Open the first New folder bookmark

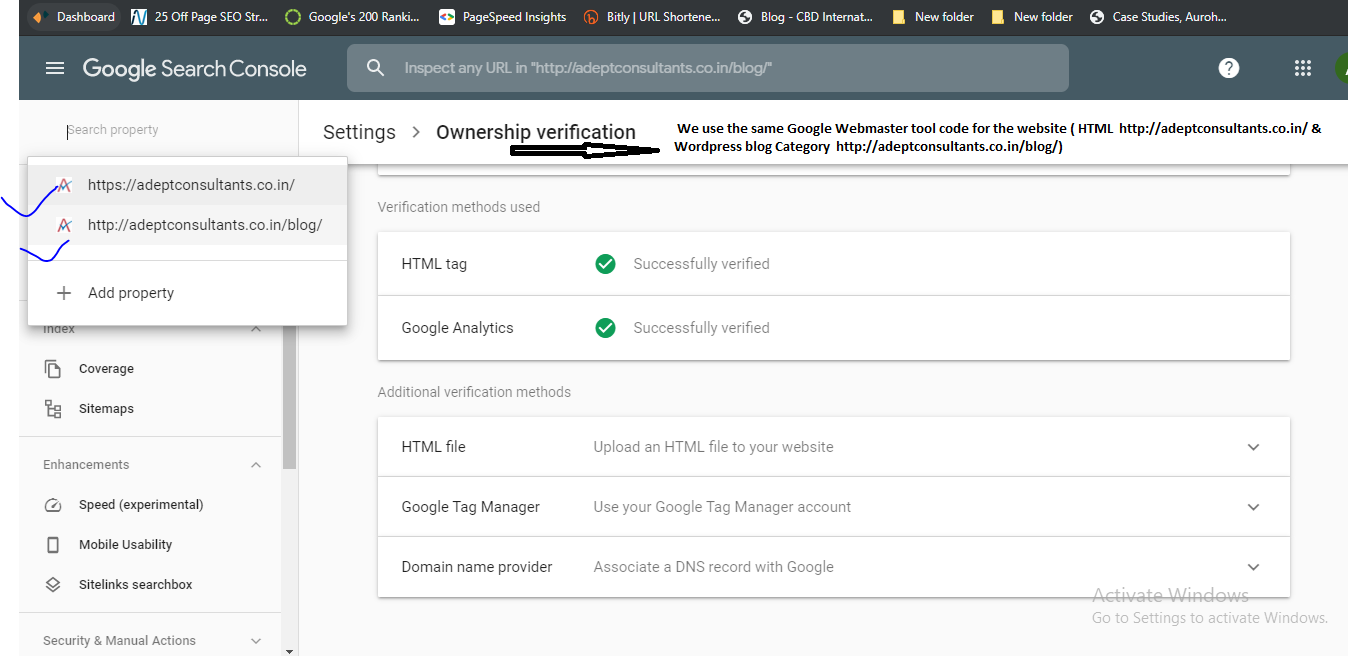pyautogui.click(x=933, y=17)
